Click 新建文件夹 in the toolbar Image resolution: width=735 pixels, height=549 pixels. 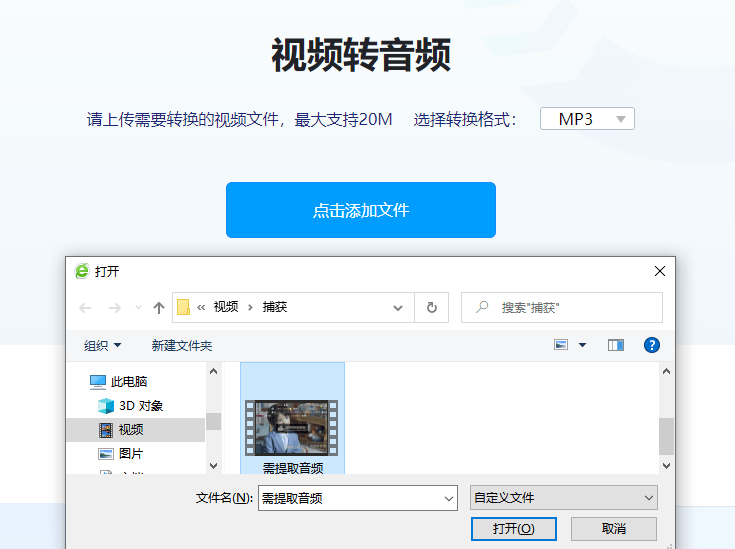pyautogui.click(x=181, y=345)
